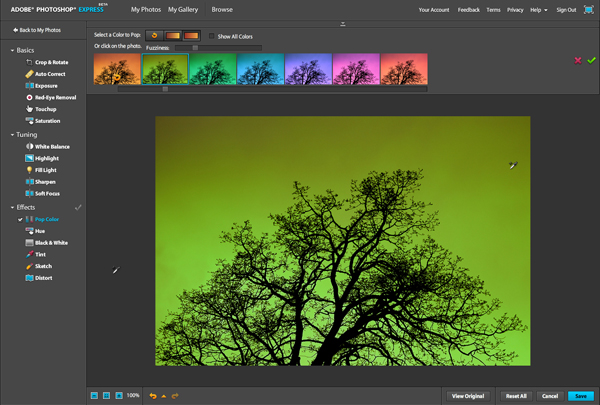The image size is (600, 405).
Task: Click Sign Out
Action: click(566, 10)
